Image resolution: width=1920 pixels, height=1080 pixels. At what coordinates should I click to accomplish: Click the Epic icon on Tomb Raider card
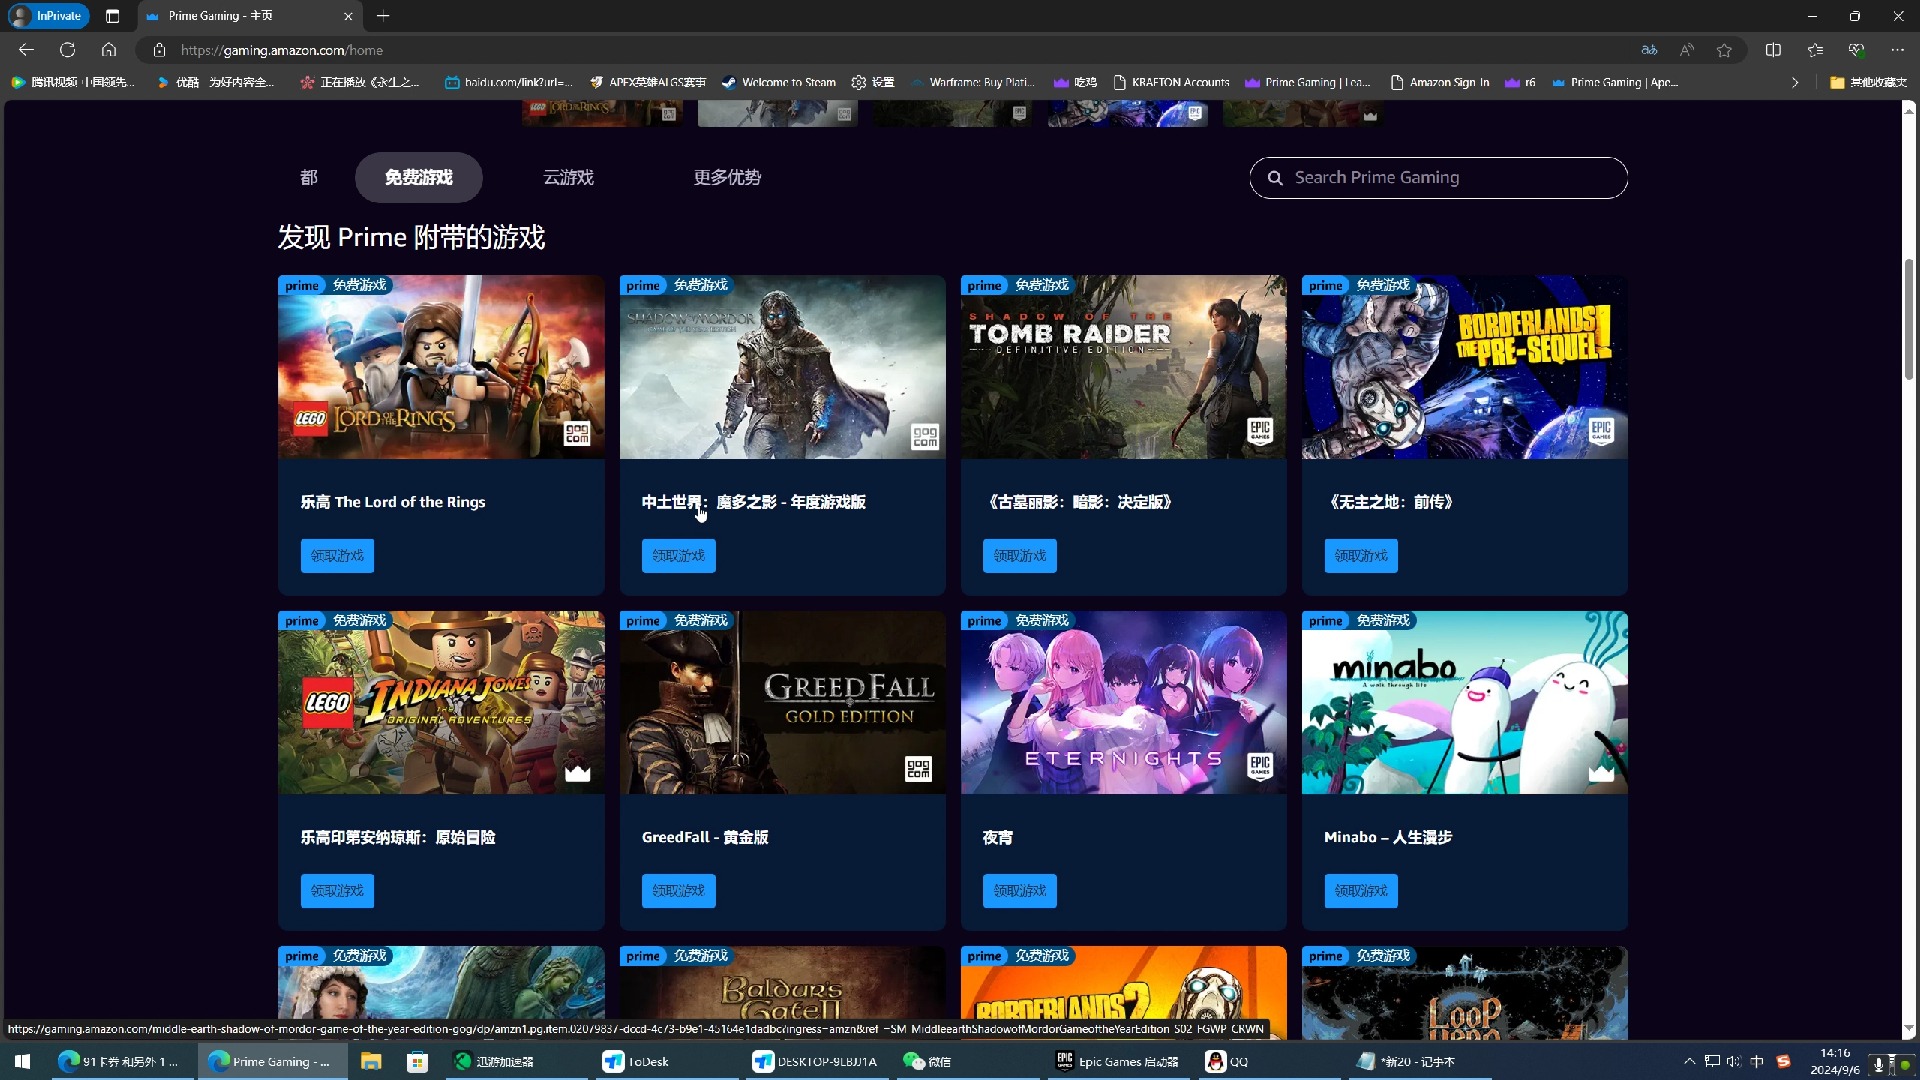tap(1260, 431)
